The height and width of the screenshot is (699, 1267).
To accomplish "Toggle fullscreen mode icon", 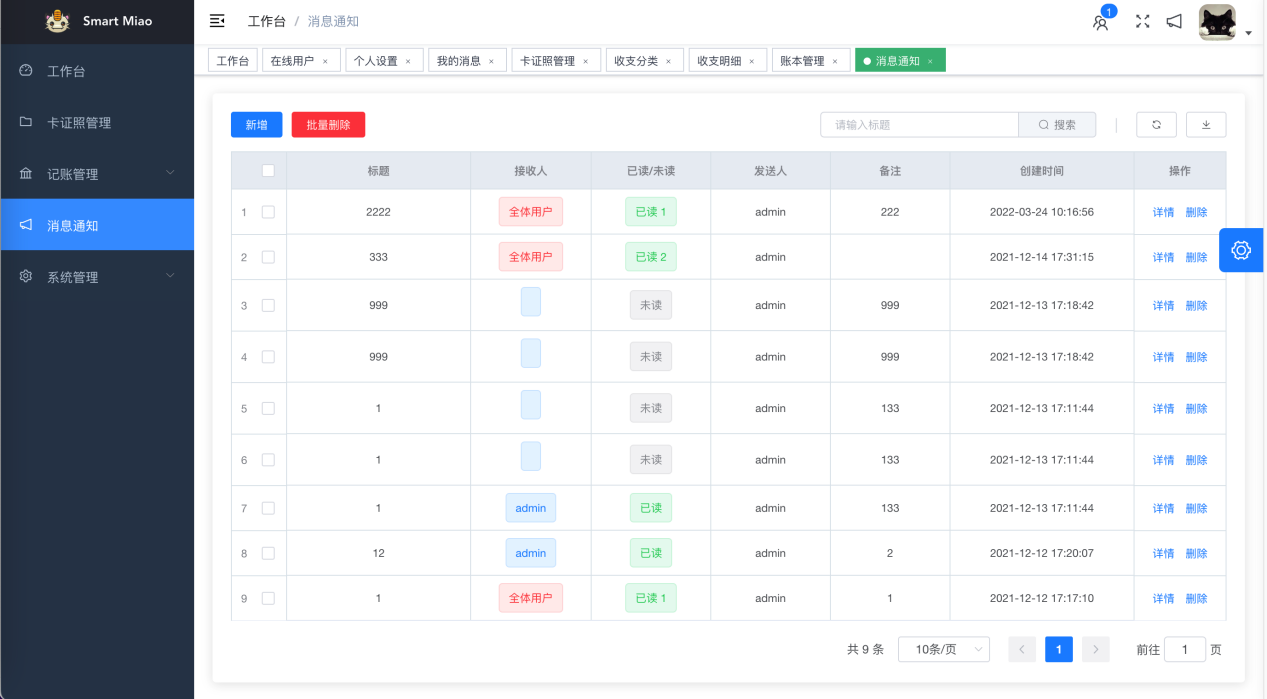I will click(1142, 21).
